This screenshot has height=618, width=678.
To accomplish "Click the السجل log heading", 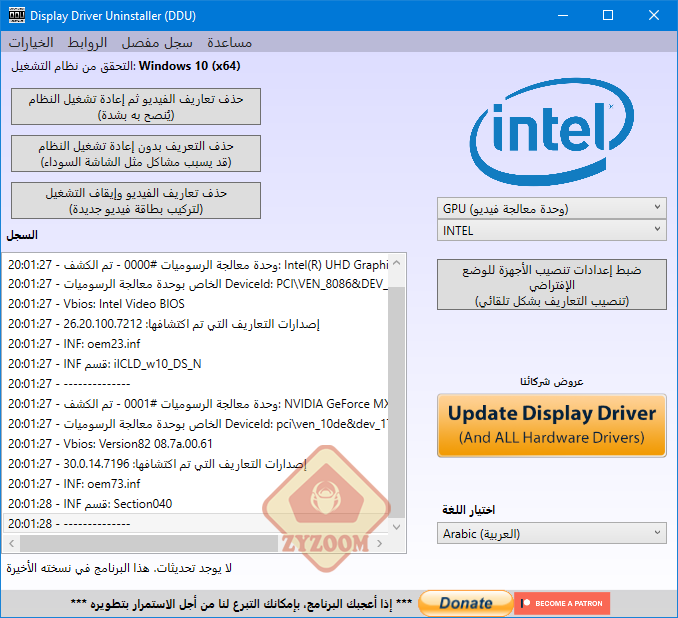I will 22,235.
